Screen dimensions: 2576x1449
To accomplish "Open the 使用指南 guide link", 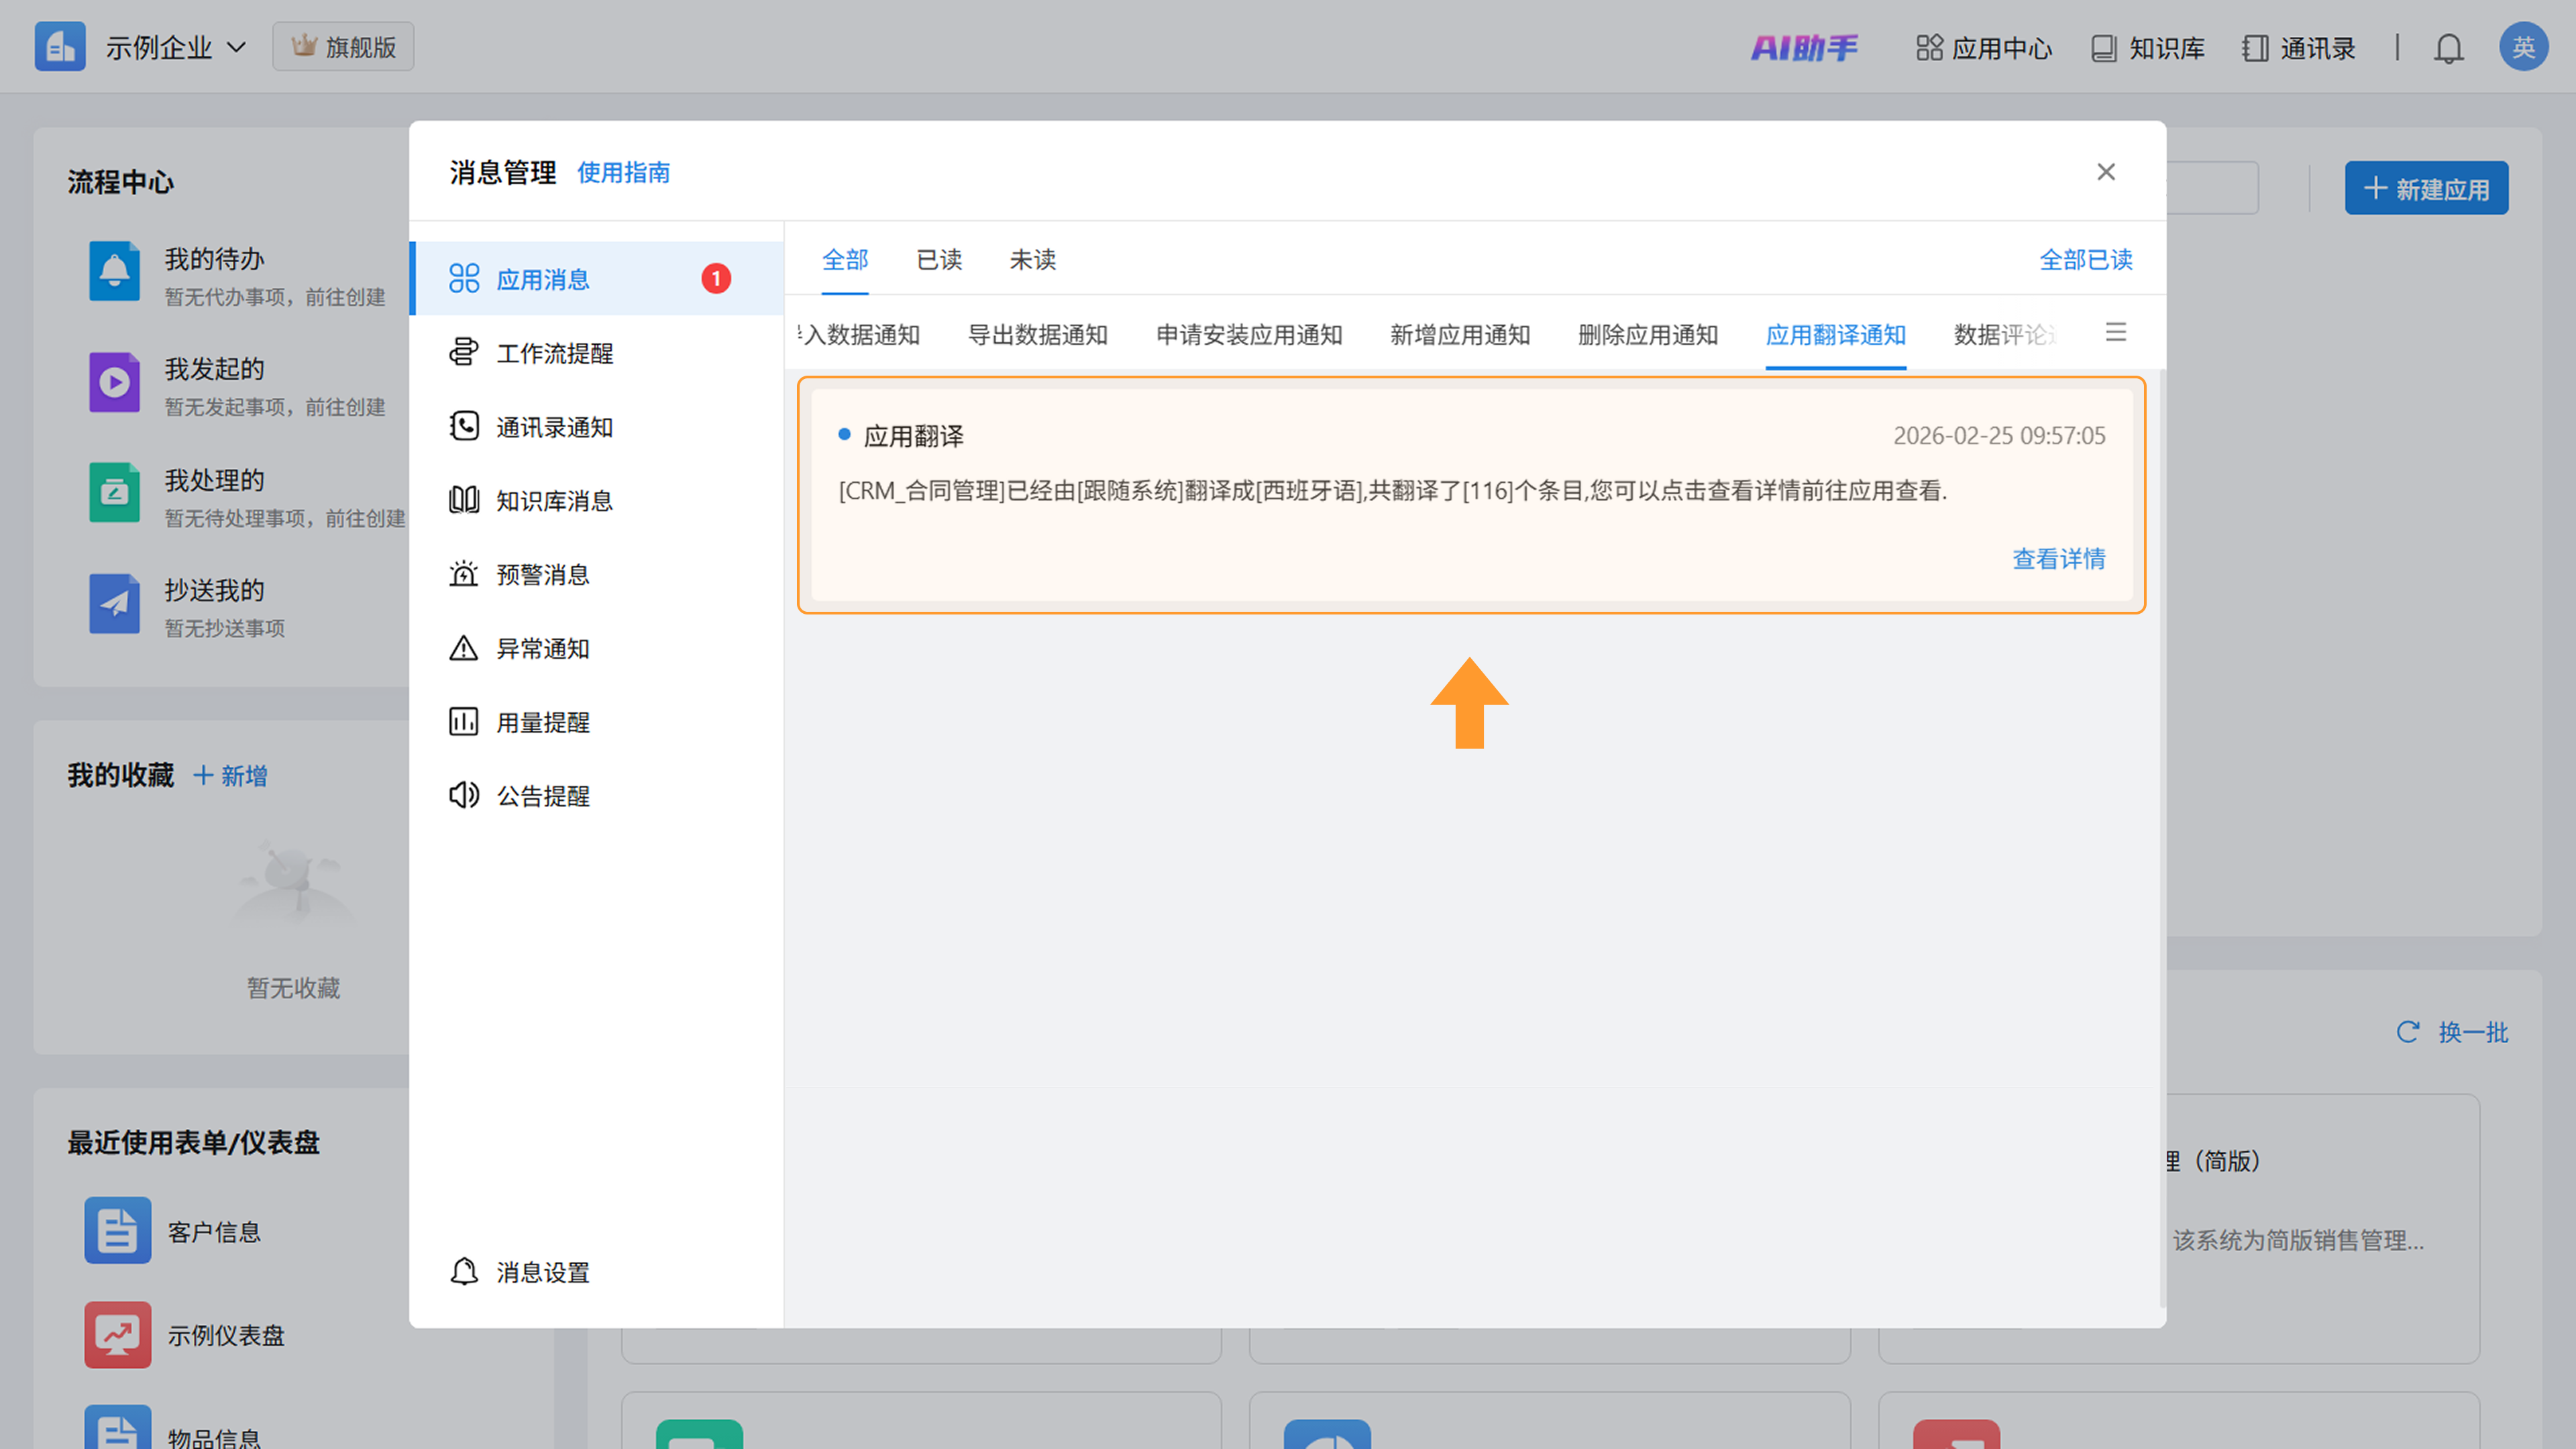I will 623,173.
